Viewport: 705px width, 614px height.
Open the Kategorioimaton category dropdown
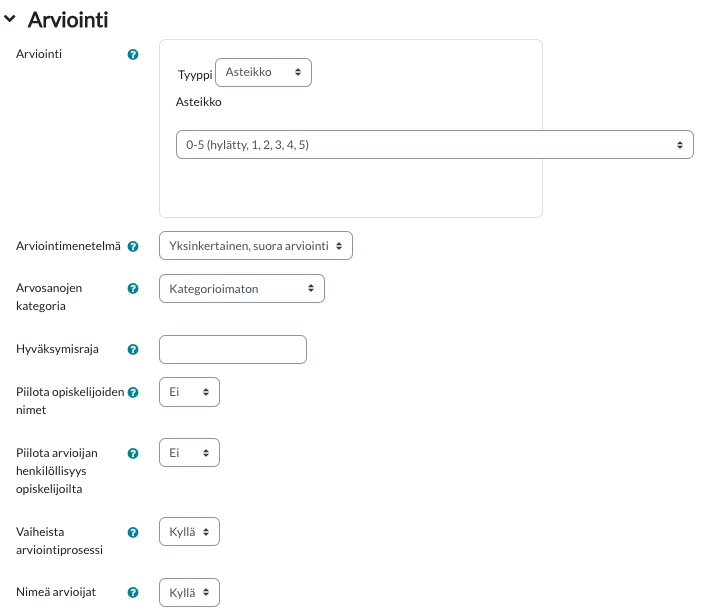241,289
